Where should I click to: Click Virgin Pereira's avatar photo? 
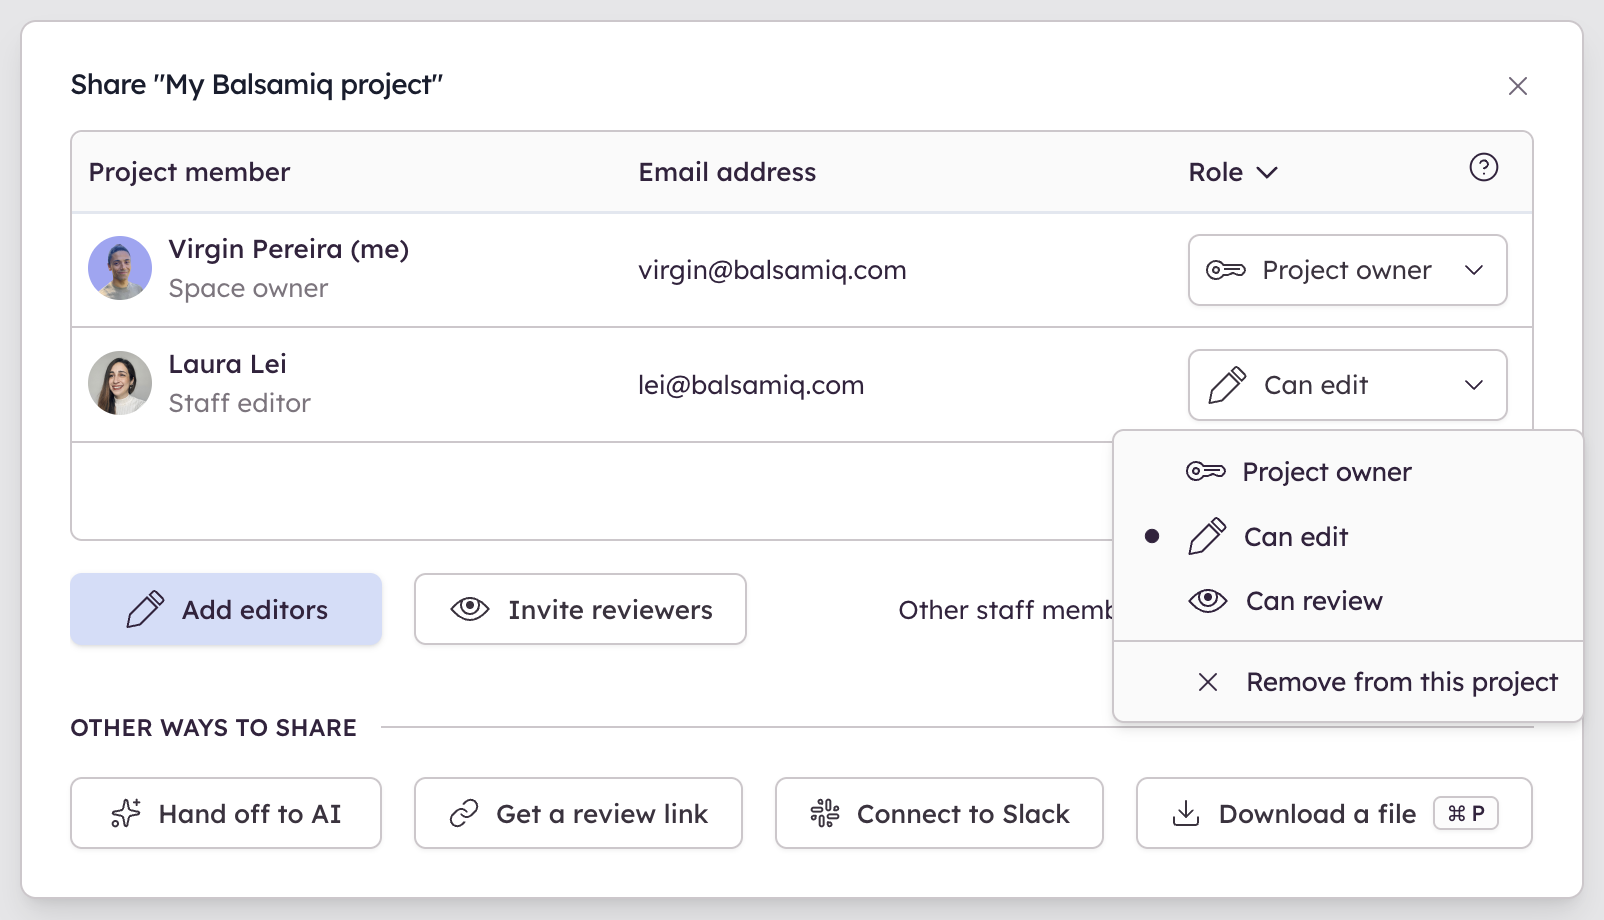tap(120, 268)
